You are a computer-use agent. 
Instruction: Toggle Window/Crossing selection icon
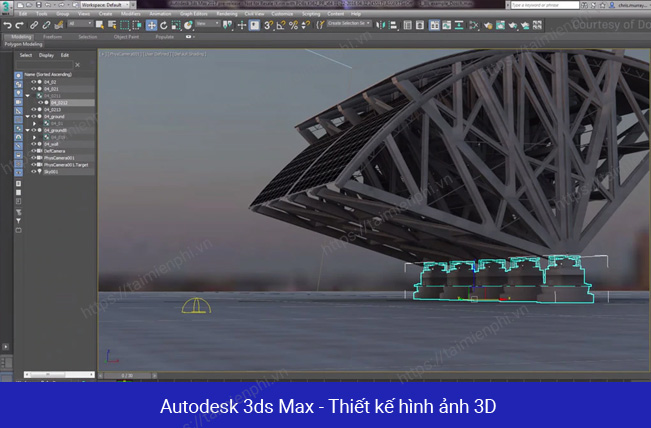pos(137,25)
